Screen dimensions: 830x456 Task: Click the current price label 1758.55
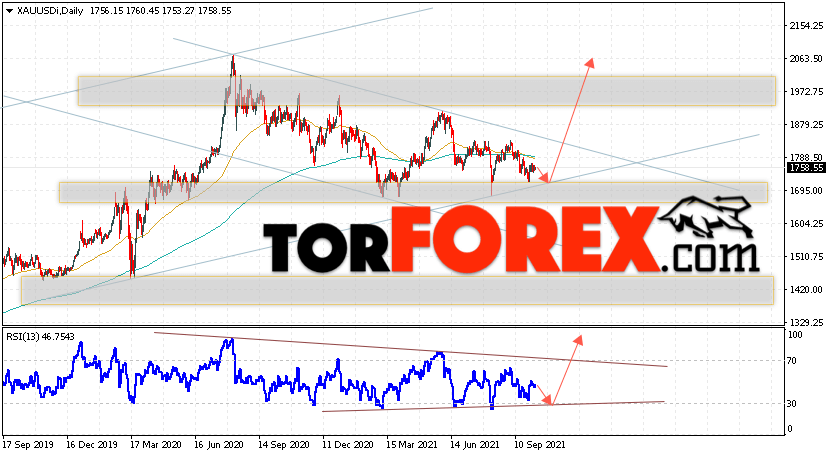806,168
